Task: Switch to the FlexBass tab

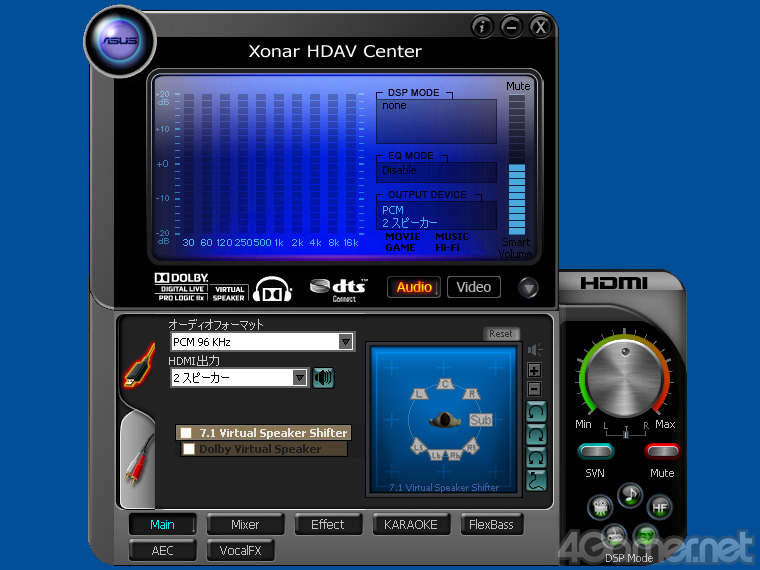Action: tap(491, 524)
